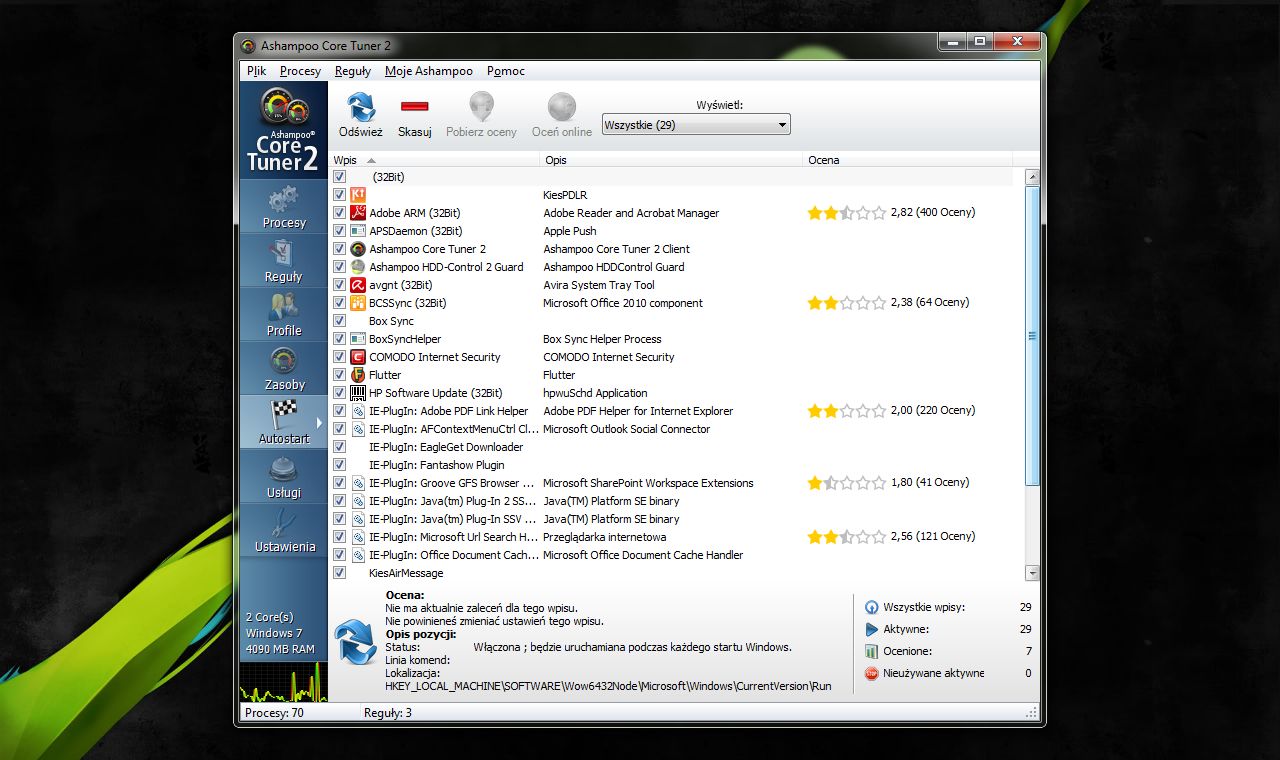Screen dimensions: 1280x760
Task: Click the Wpis column sort arrow
Action: coord(372,160)
